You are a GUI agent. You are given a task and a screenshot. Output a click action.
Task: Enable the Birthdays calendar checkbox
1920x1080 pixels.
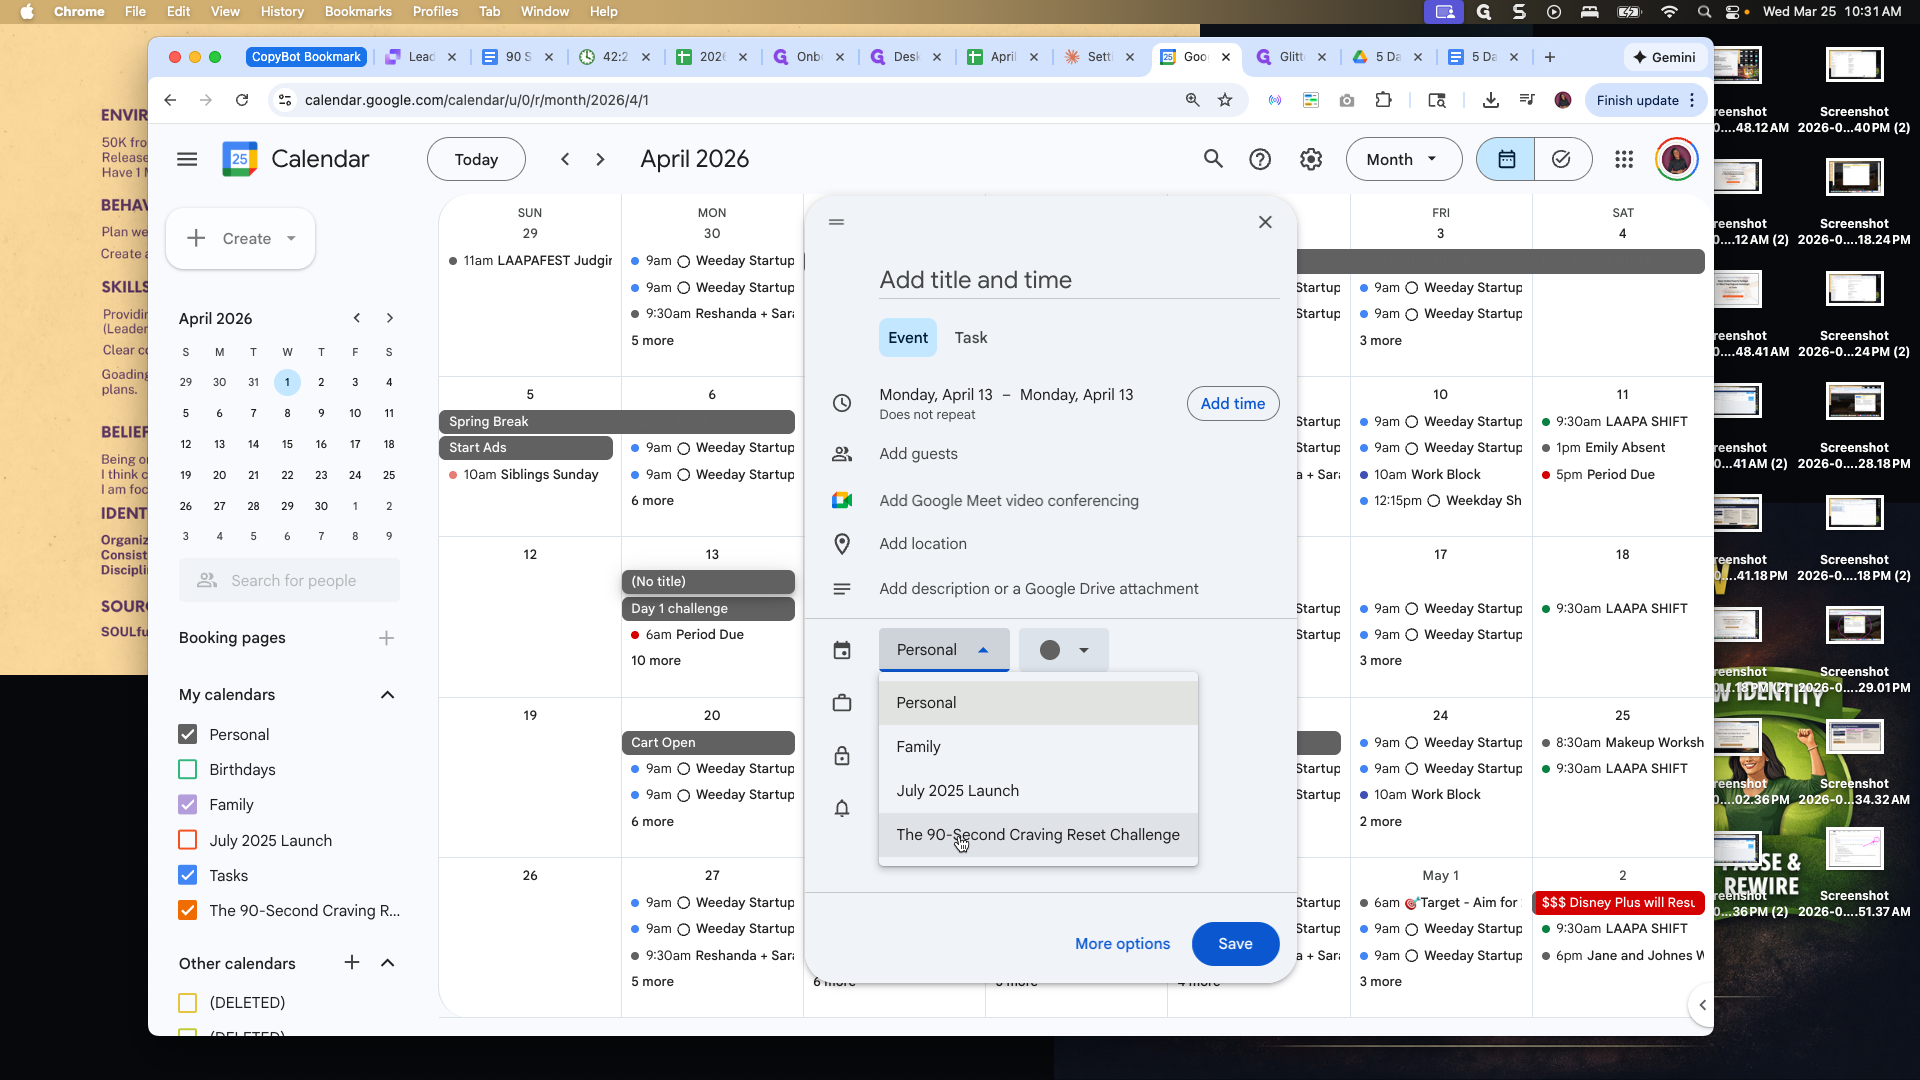(x=187, y=769)
